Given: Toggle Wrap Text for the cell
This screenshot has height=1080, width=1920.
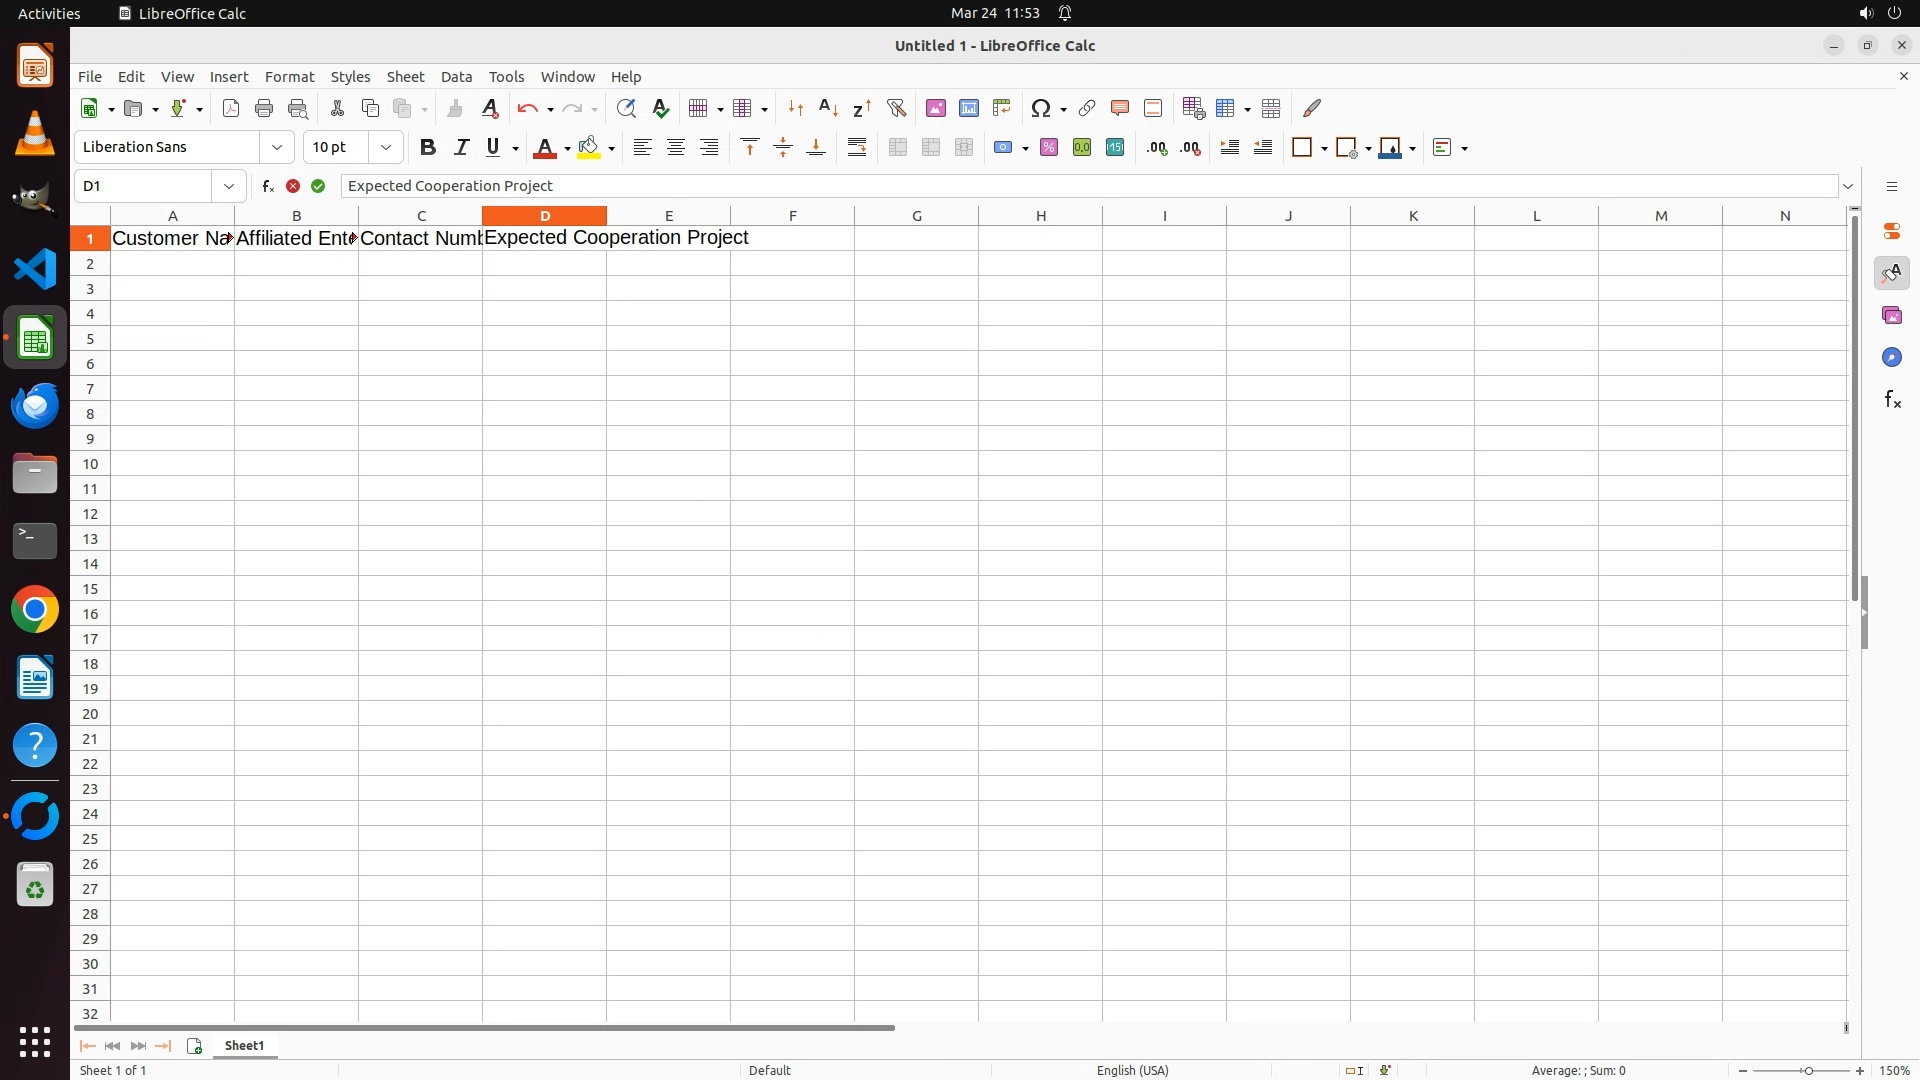Looking at the screenshot, I should point(857,147).
